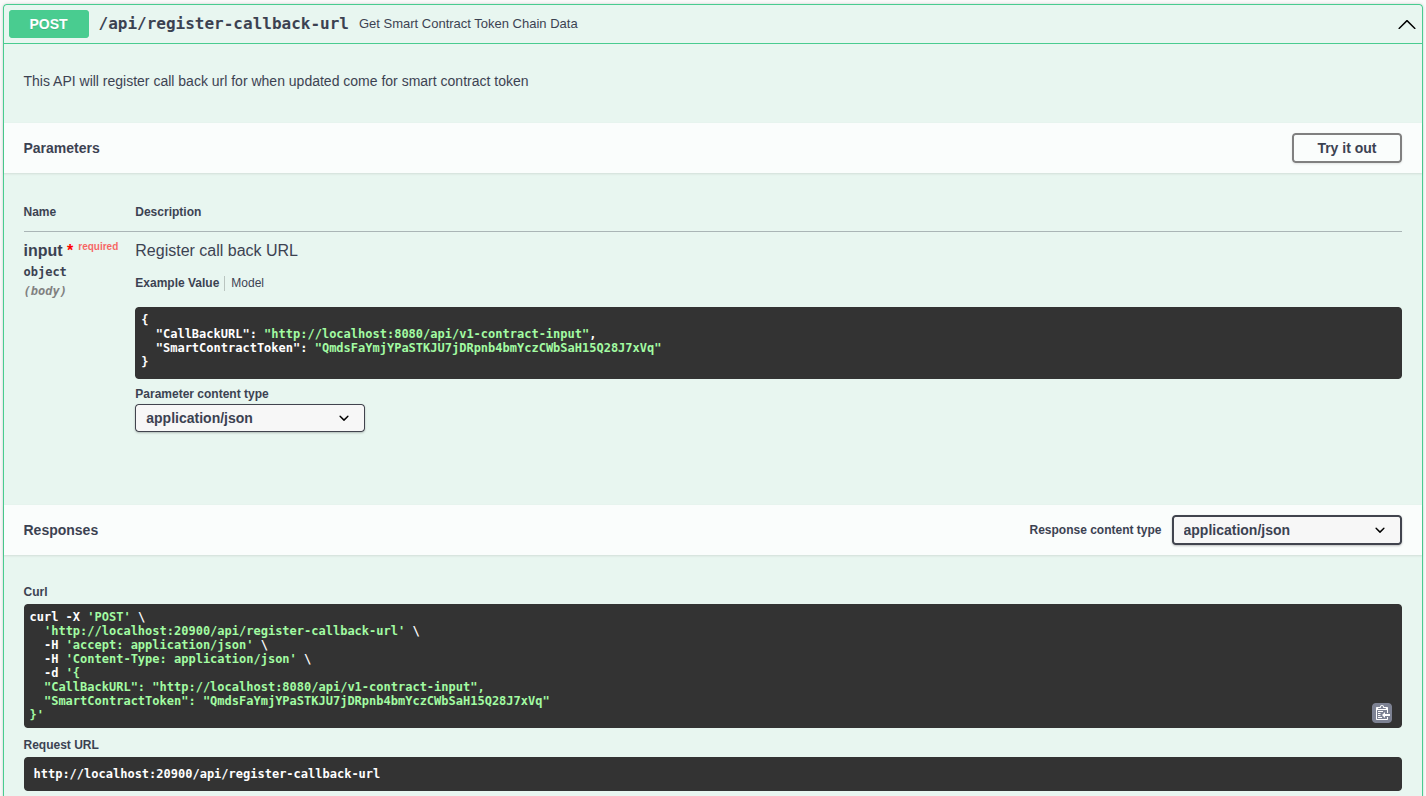Select the Example Value tab

(177, 283)
